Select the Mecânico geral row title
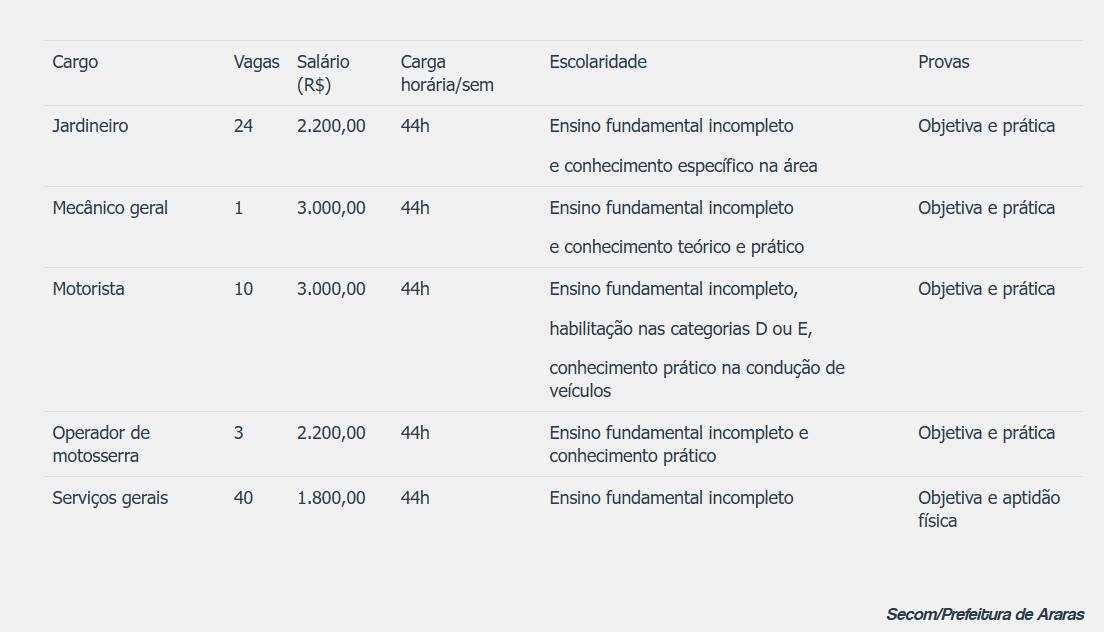The width and height of the screenshot is (1104, 632). click(110, 208)
